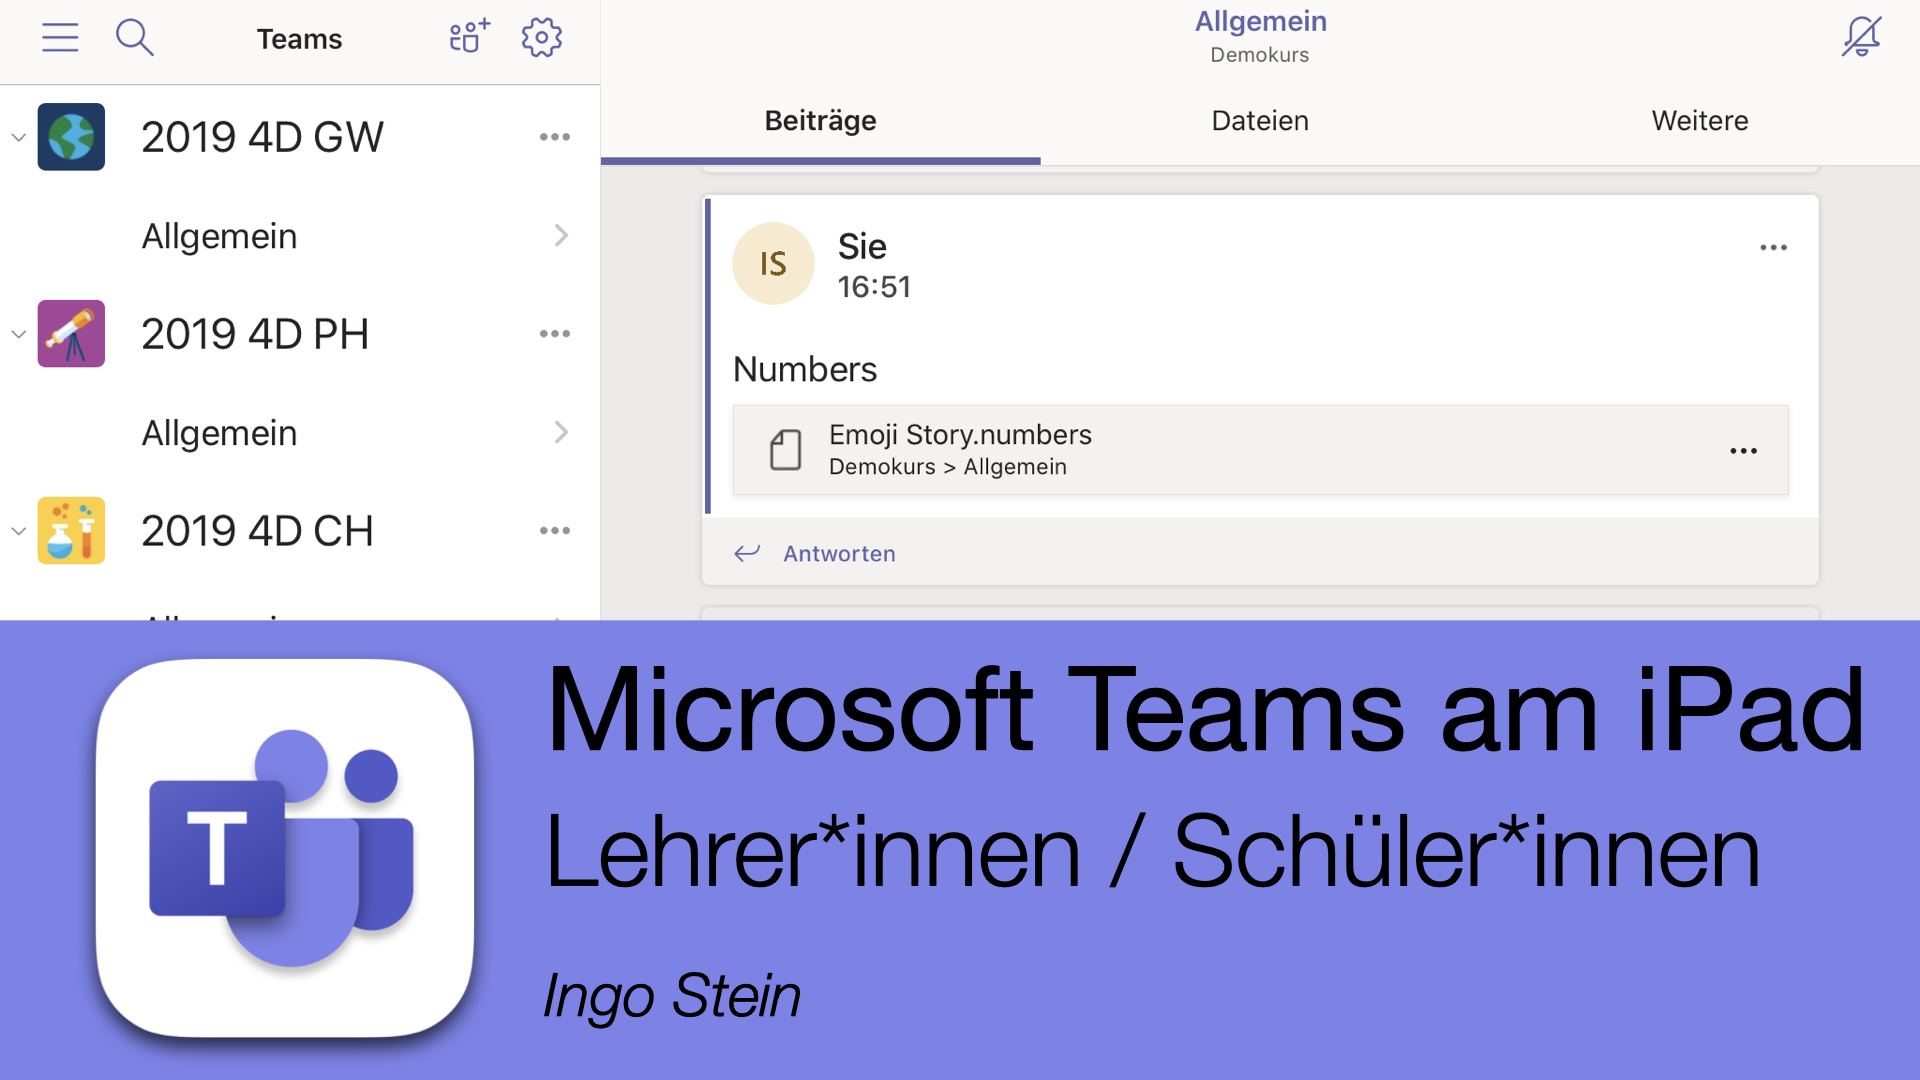Click the Ingo Stein author name
Viewport: 1920px width, 1080px height.
pyautogui.click(x=671, y=996)
